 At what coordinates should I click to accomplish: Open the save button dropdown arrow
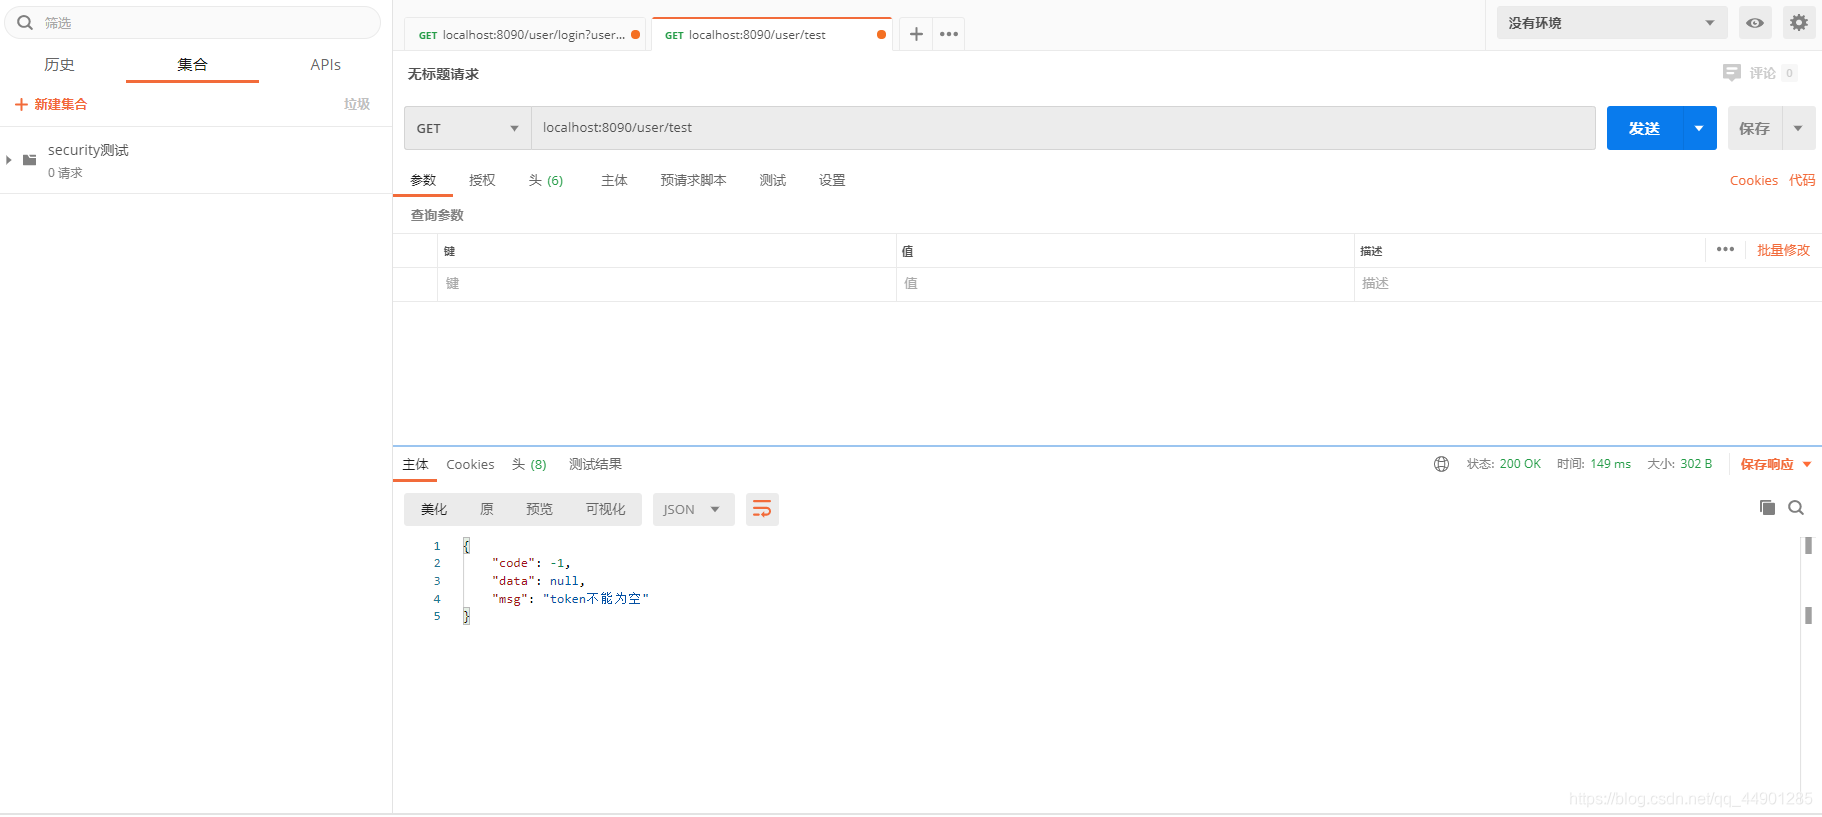[x=1799, y=128]
